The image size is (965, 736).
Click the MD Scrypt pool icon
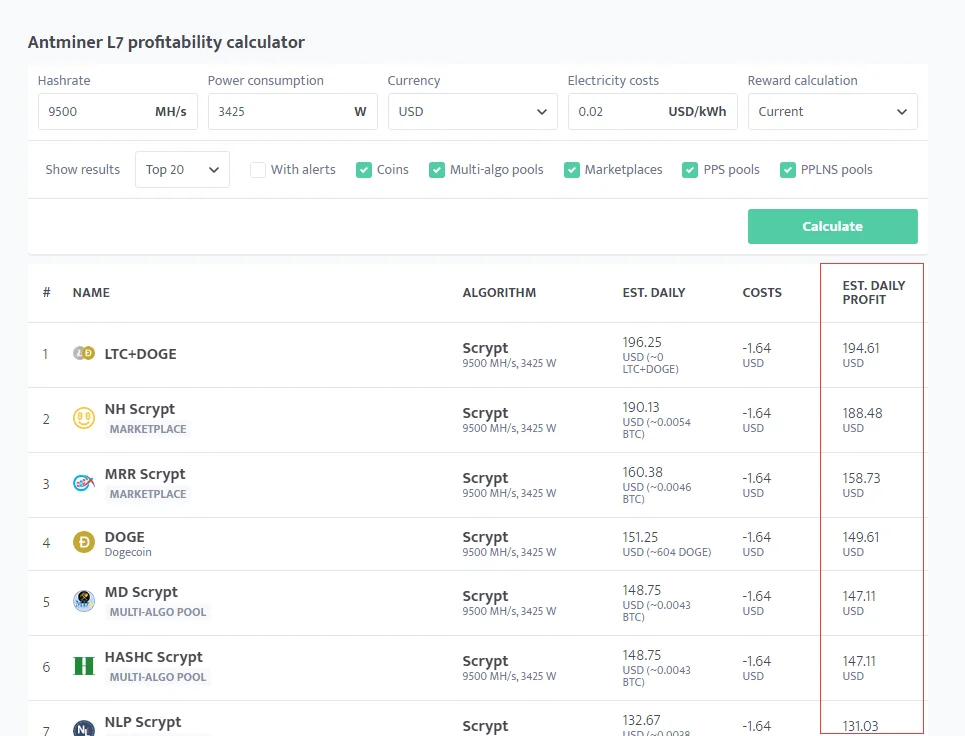[x=84, y=601]
